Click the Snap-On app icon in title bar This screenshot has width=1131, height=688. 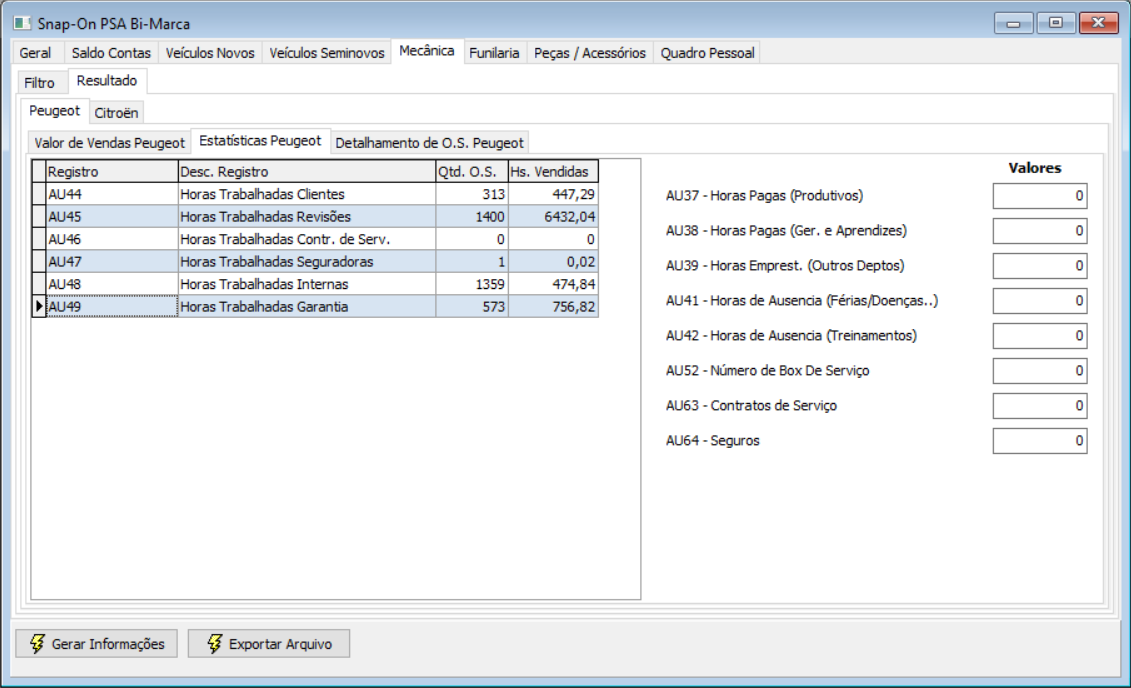[x=22, y=23]
